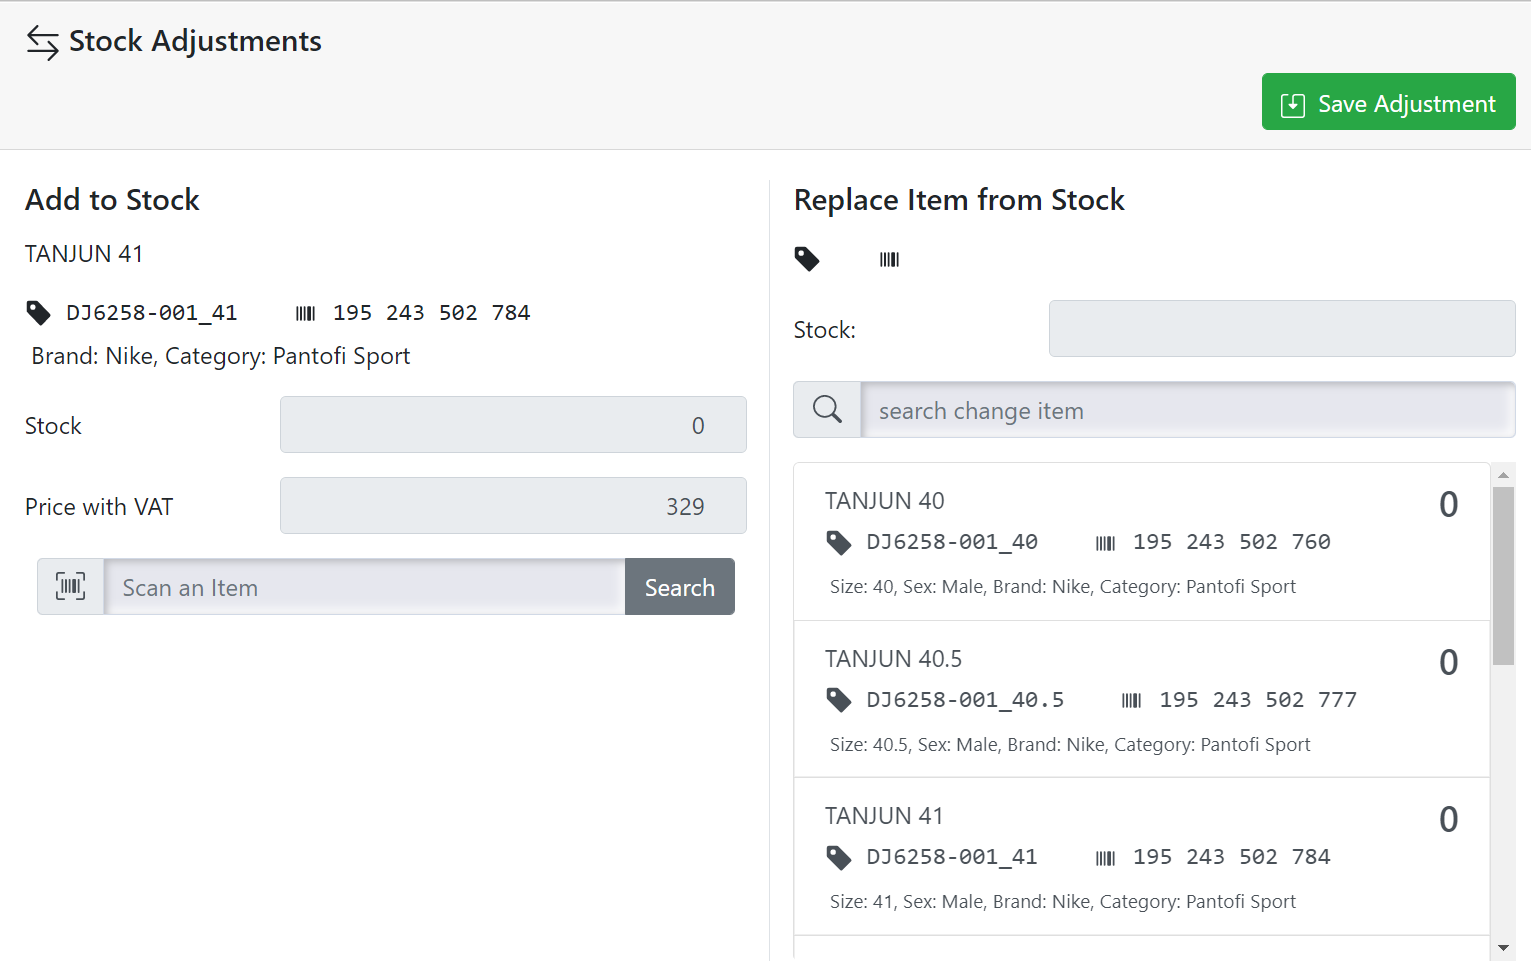Screen dimensions: 1531x966
Task: Click the tag icon next to DJ6258-001_41 in Add to Stock
Action: click(38, 313)
